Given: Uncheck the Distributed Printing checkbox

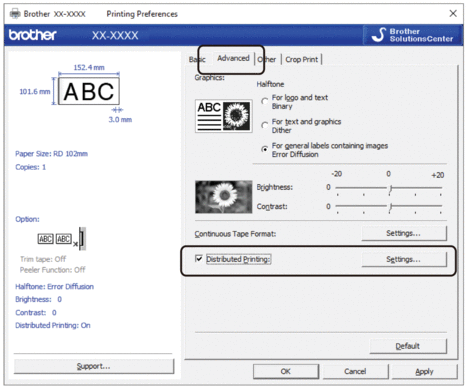Looking at the screenshot, I should pos(199,259).
